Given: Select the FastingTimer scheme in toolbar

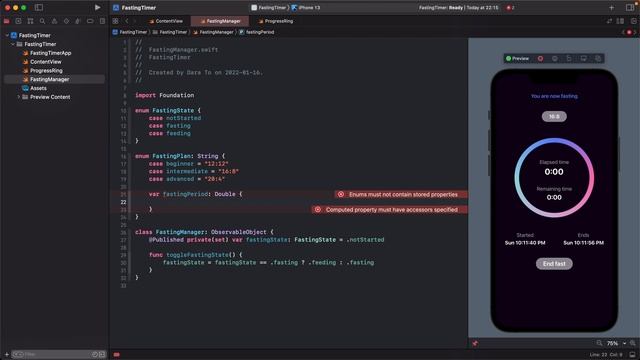Looking at the screenshot, I should (x=269, y=7).
